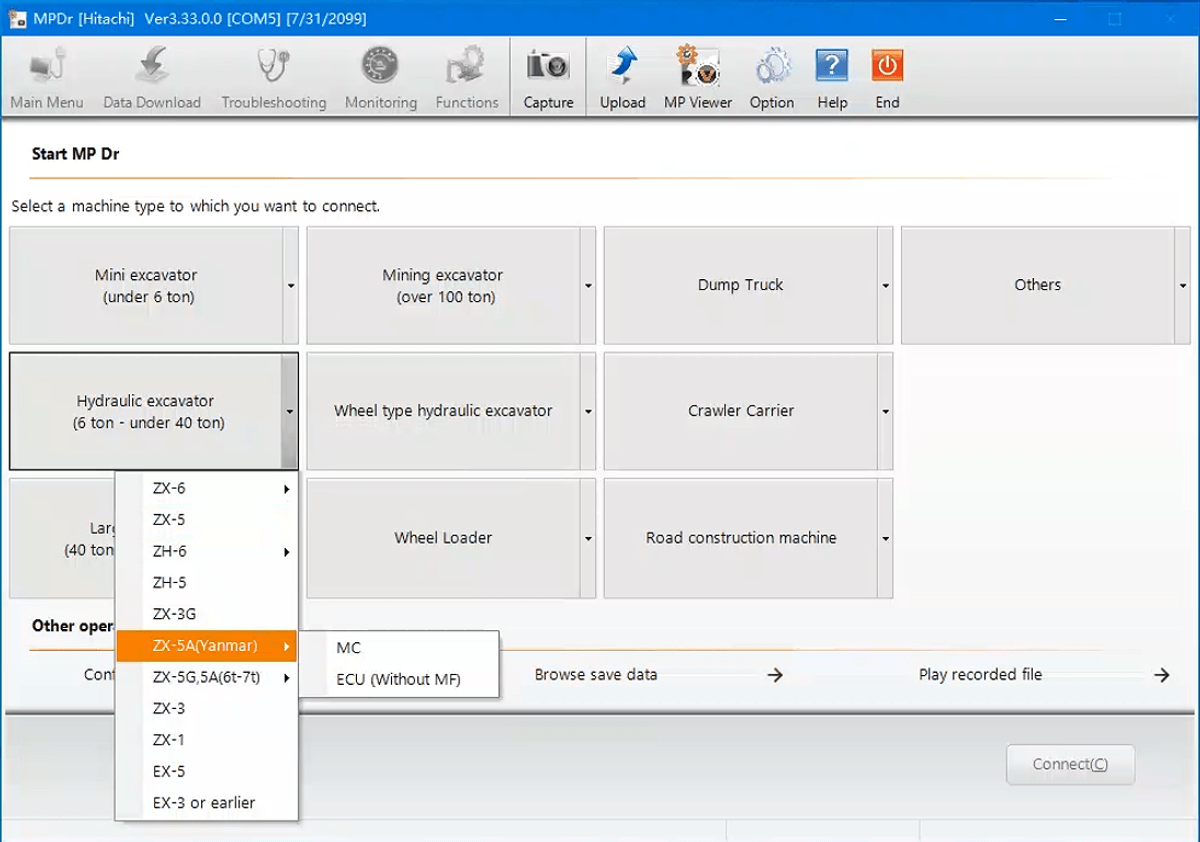Expand the Crawler Carrier dropdown arrow
The height and width of the screenshot is (842, 1200).
click(x=885, y=412)
